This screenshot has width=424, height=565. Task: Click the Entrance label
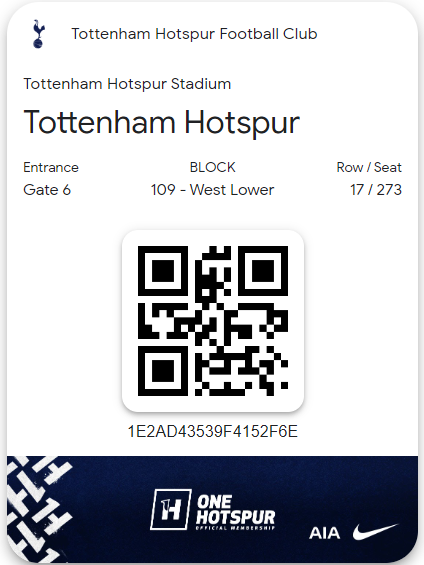51,168
